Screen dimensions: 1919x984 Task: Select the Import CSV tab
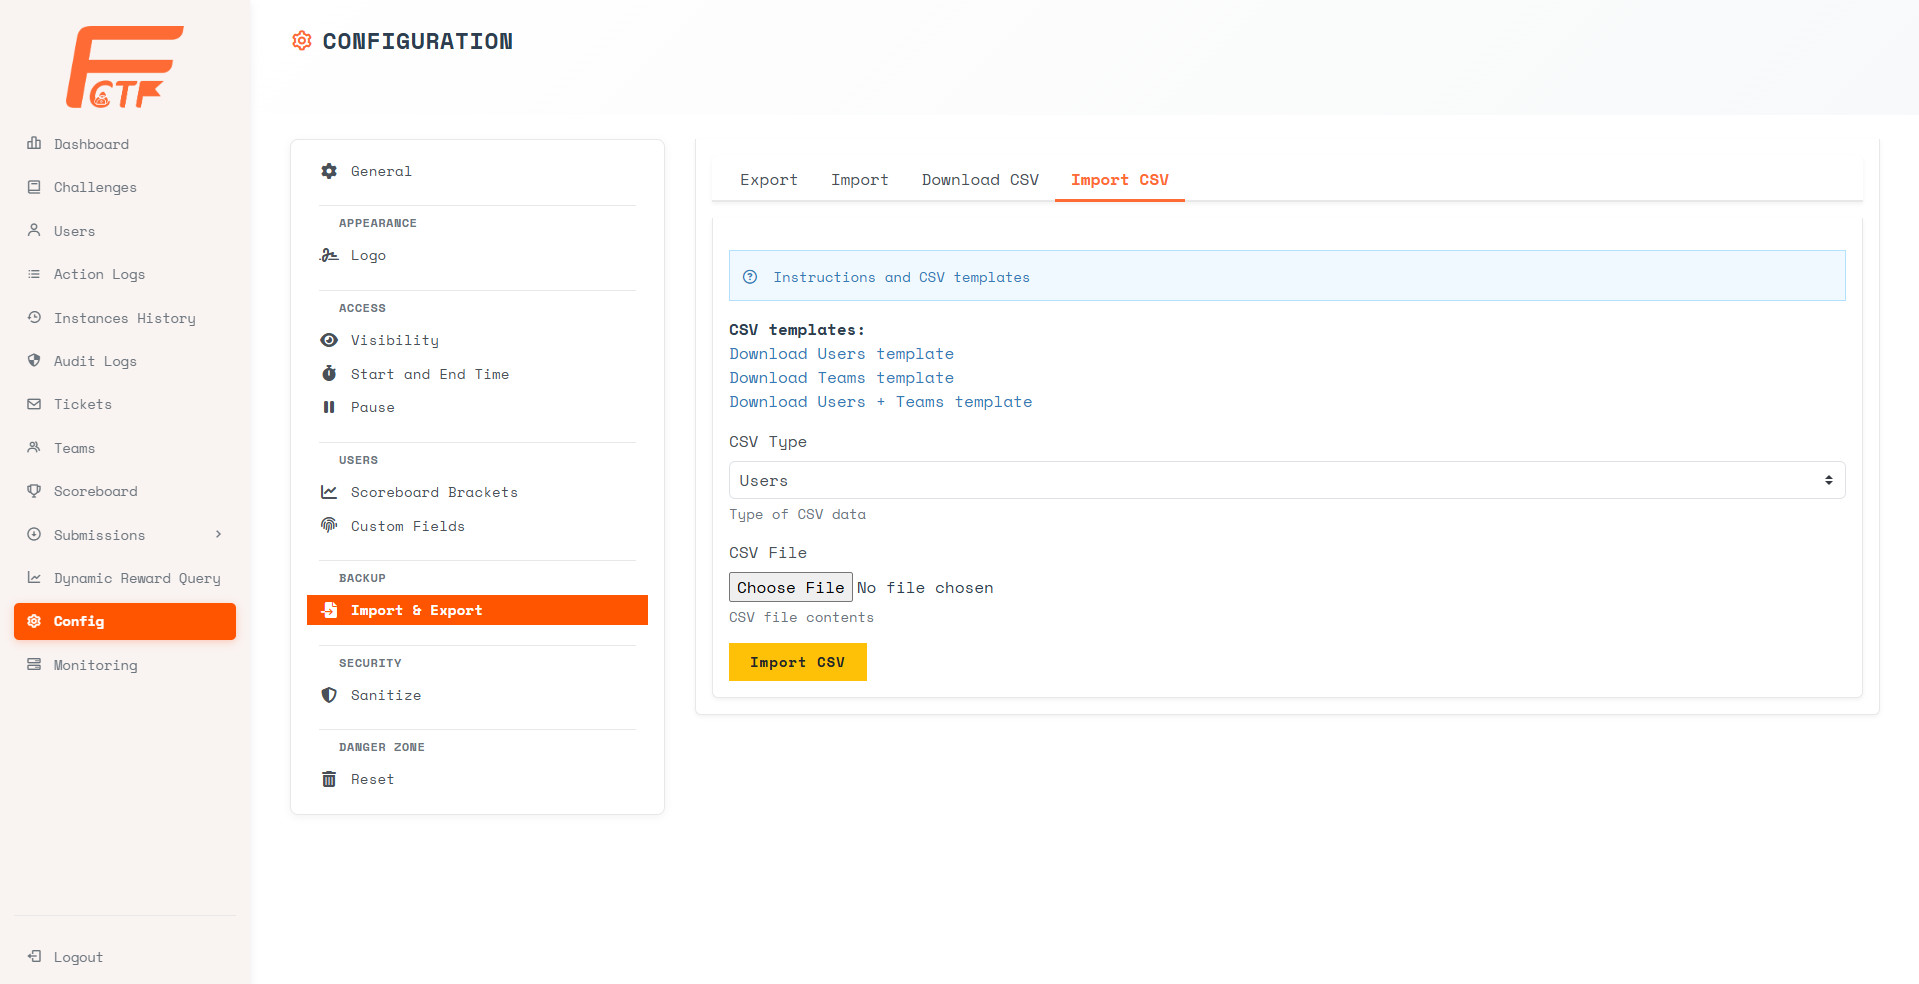click(x=1120, y=180)
